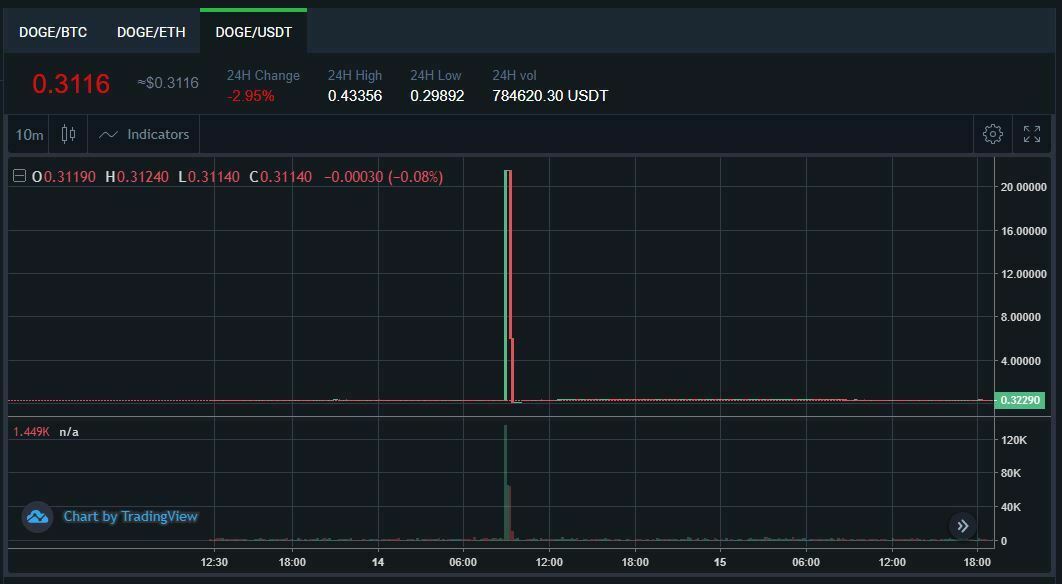Image resolution: width=1062 pixels, height=584 pixels.
Task: Click the '15' date marker on time axis
Action: pos(720,562)
